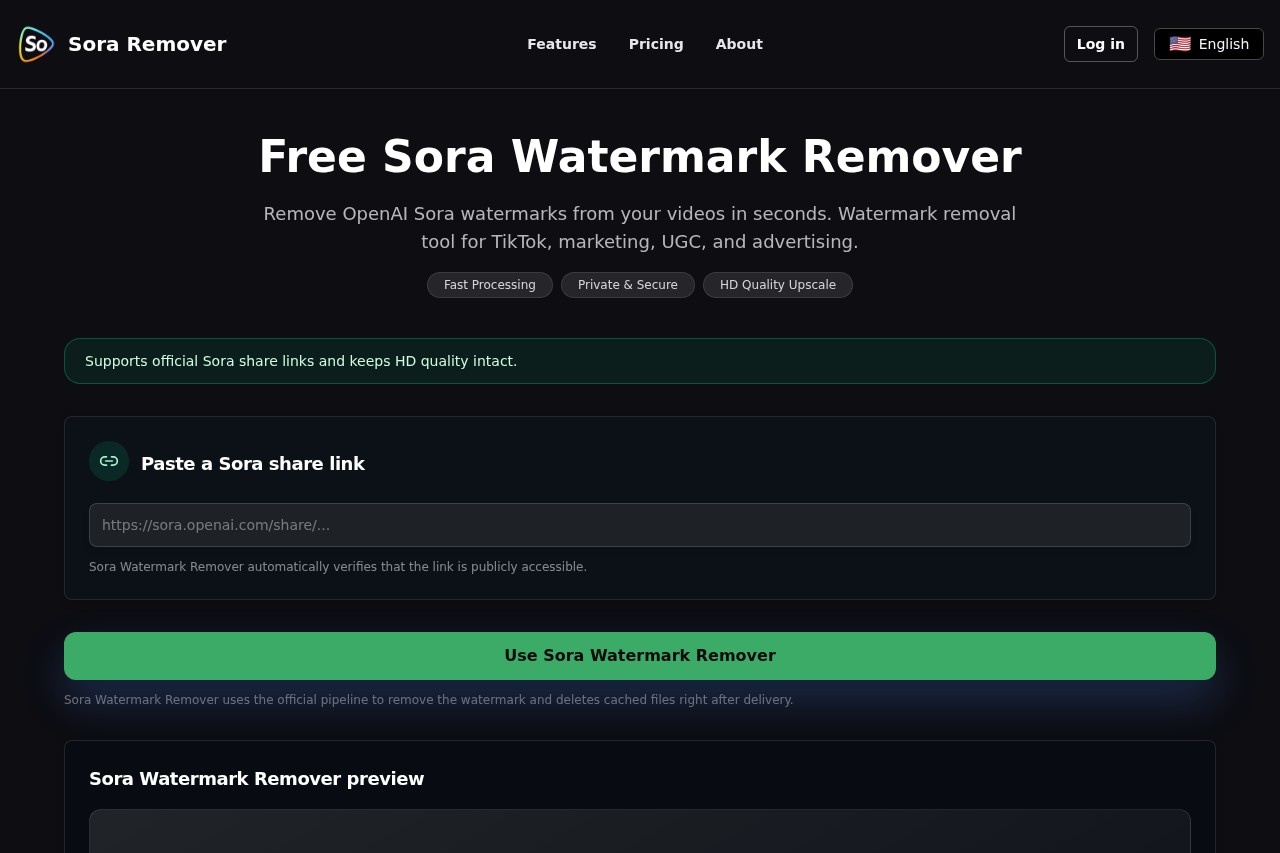The height and width of the screenshot is (853, 1280).
Task: Click the Log in button
Action: point(1100,44)
